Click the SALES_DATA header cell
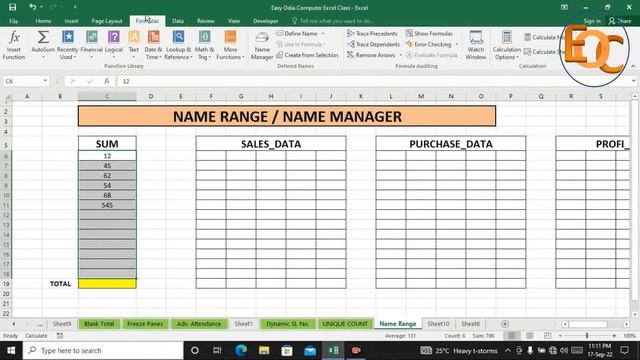The width and height of the screenshot is (640, 360). tap(271, 144)
